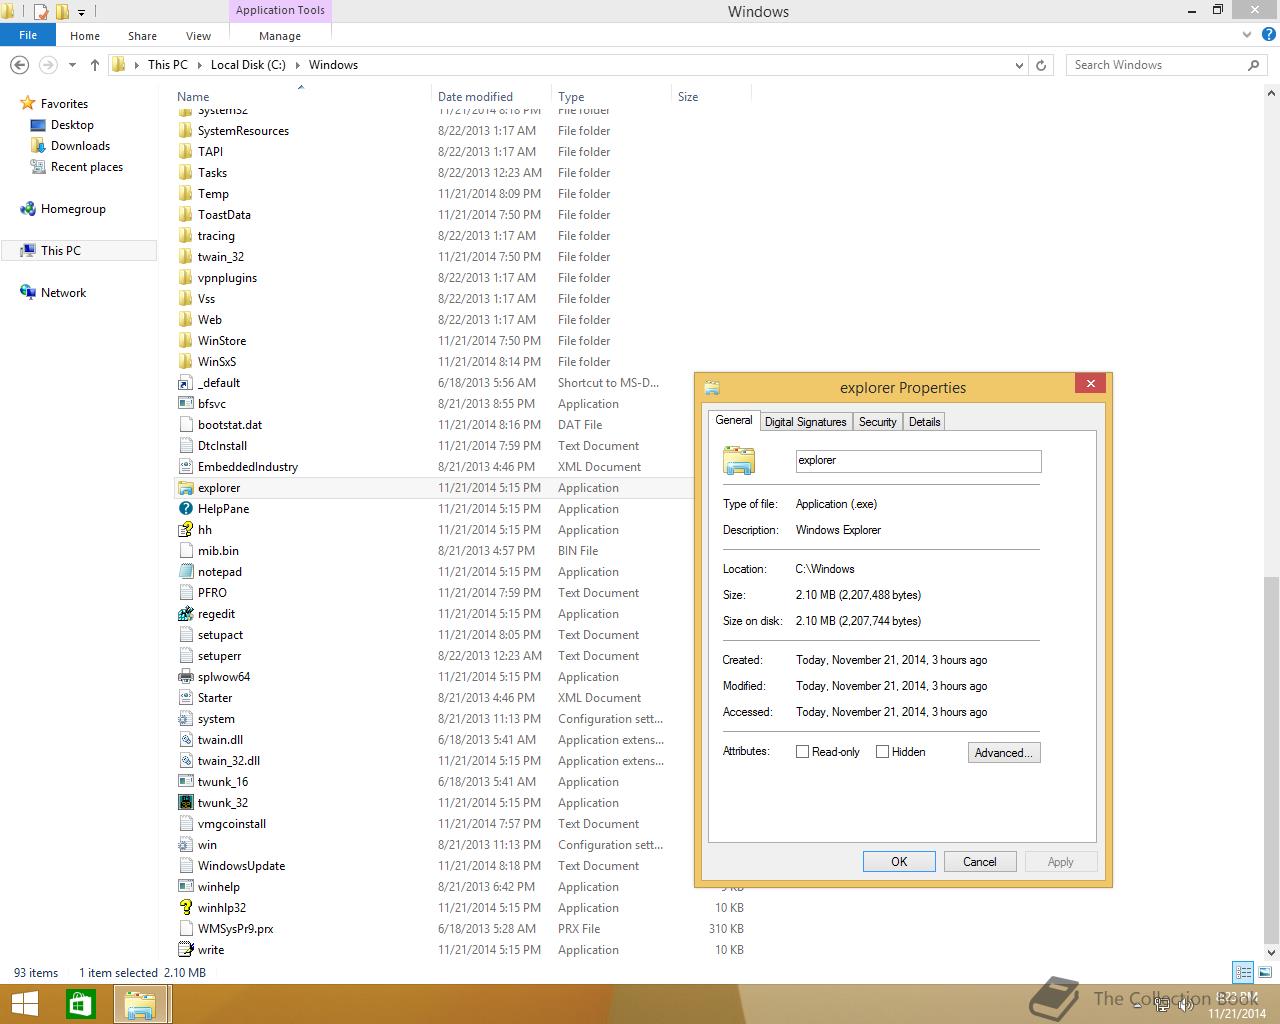Click the Up one level arrow
This screenshot has width=1280, height=1024.
(95, 65)
